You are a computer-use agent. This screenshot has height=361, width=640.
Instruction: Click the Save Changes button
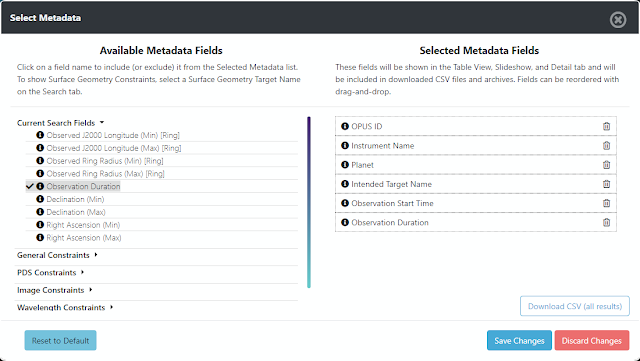coord(519,341)
